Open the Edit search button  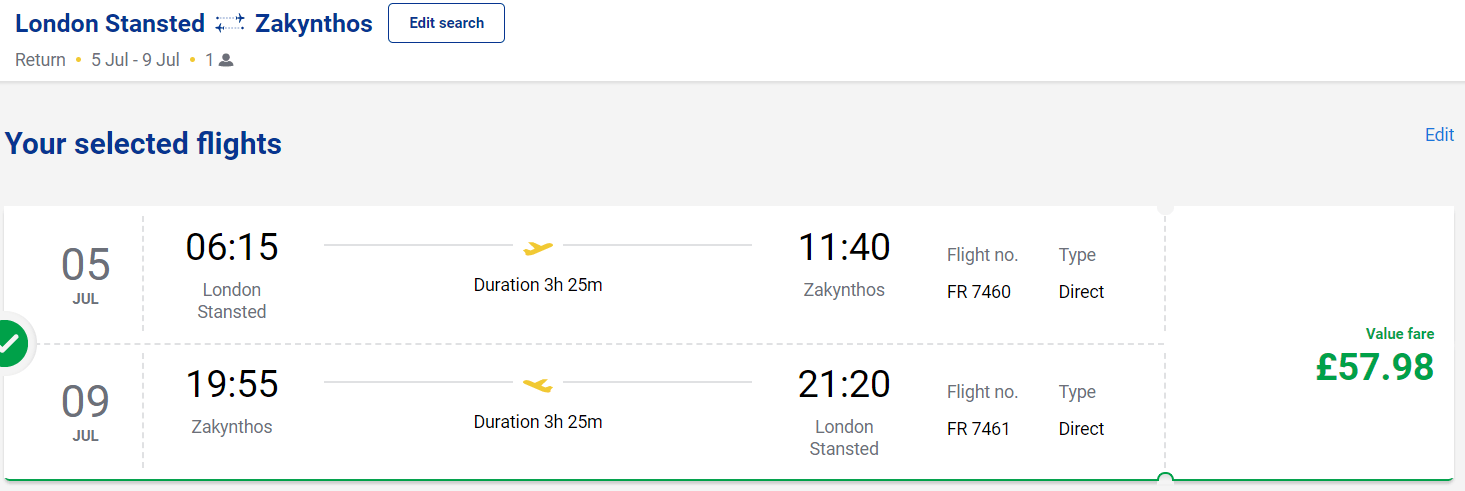point(446,23)
